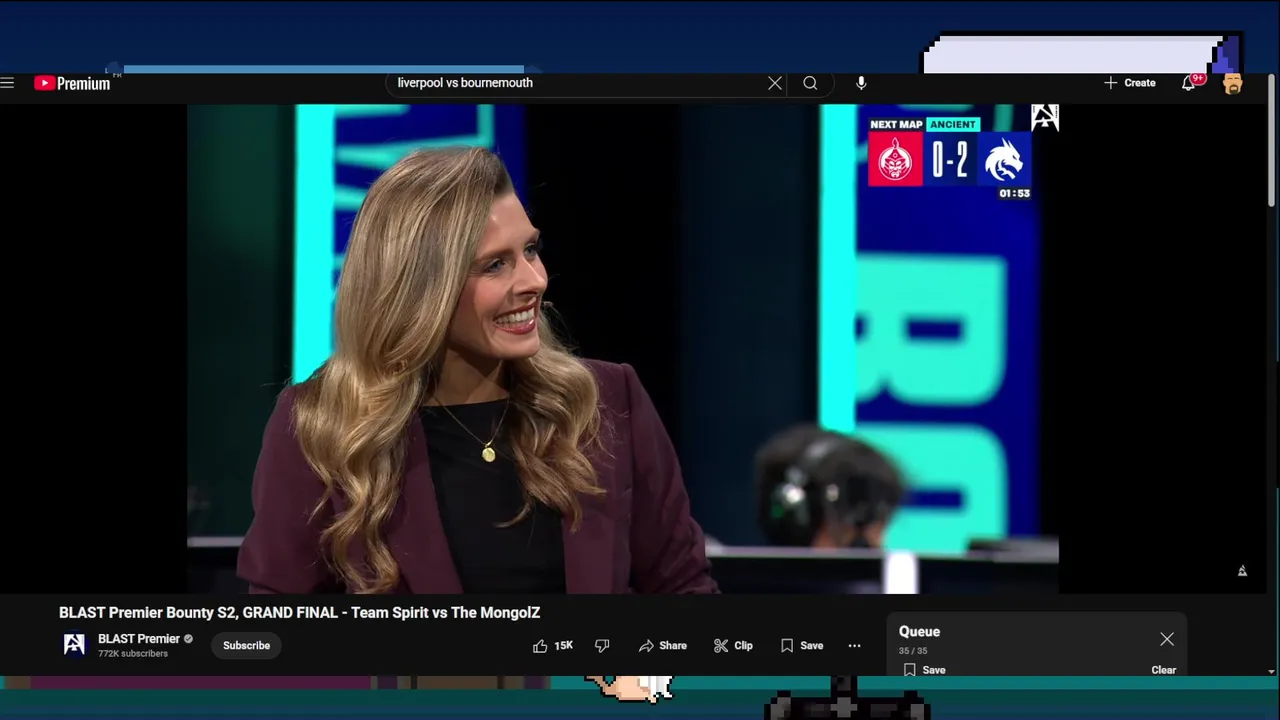Clear the Queue list
Image resolution: width=1280 pixels, height=720 pixels.
tap(1163, 670)
